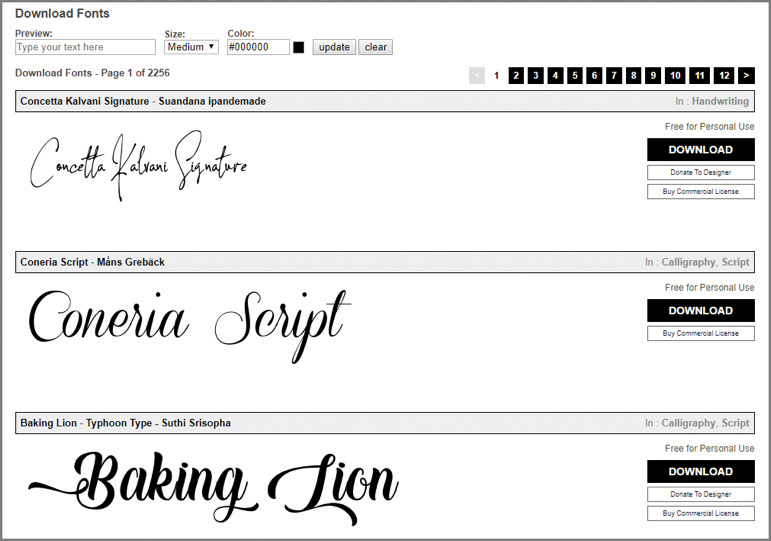This screenshot has width=771, height=541.
Task: Download the Baking Lion font
Action: pos(700,472)
